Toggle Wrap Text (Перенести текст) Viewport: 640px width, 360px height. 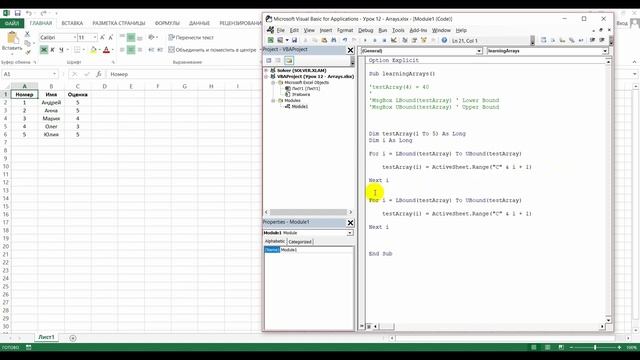tap(191, 37)
